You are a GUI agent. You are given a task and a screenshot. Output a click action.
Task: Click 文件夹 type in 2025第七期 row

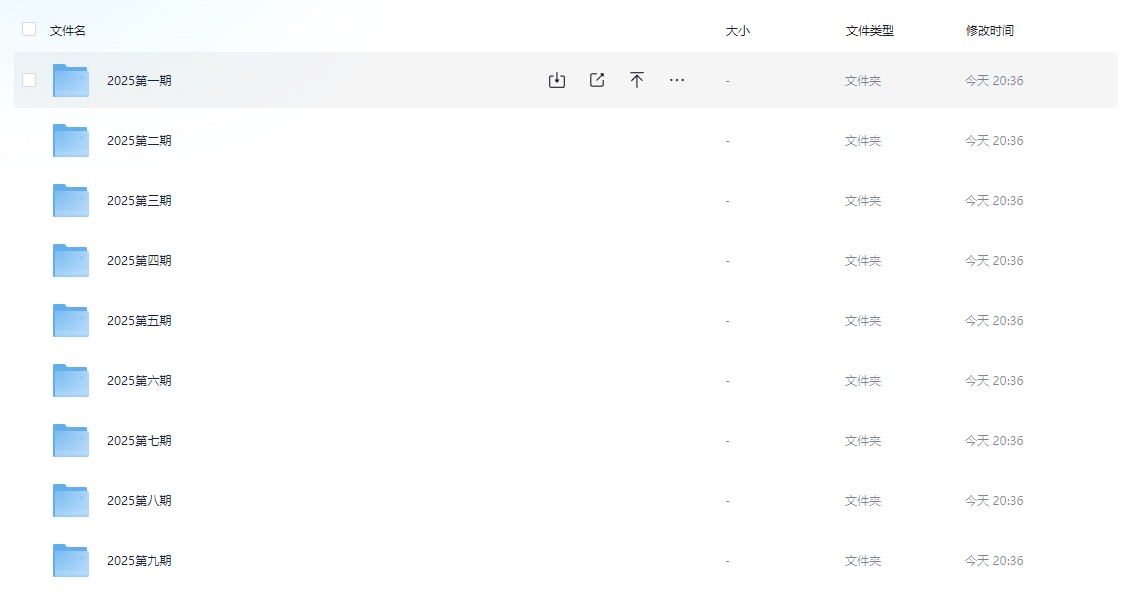[x=863, y=440]
